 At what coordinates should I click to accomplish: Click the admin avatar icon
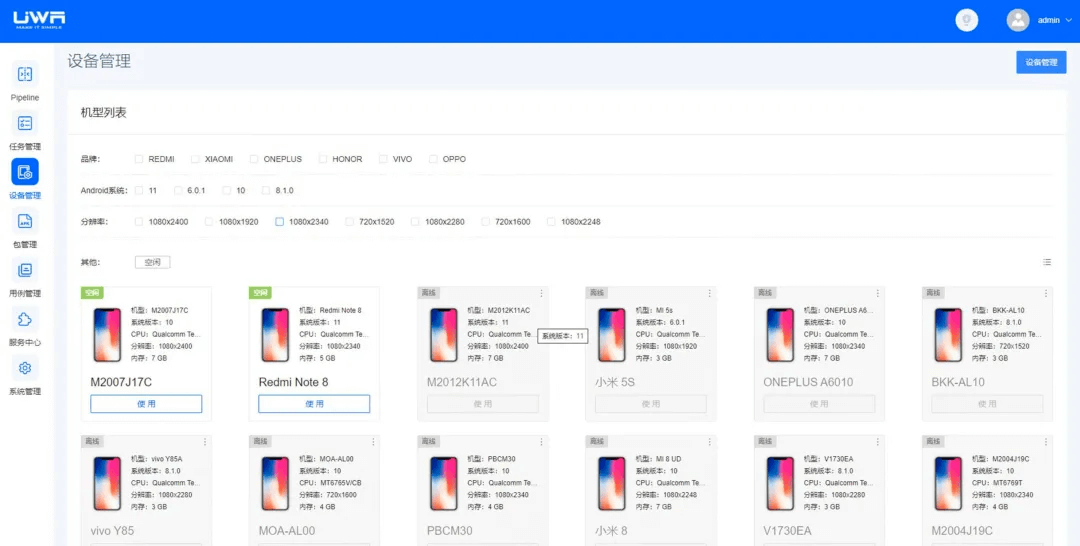1017,20
